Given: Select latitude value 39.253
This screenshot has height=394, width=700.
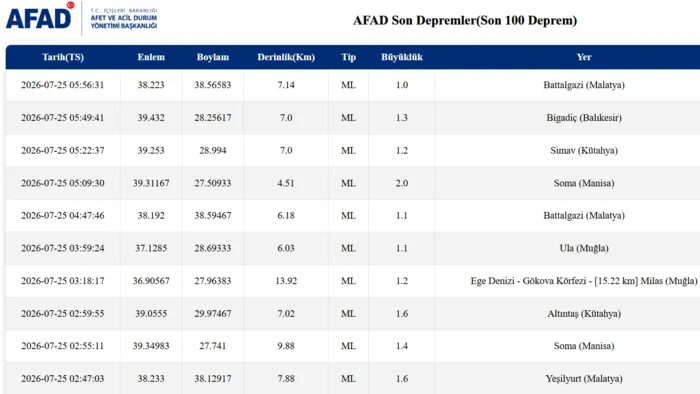Looking at the screenshot, I should [151, 150].
